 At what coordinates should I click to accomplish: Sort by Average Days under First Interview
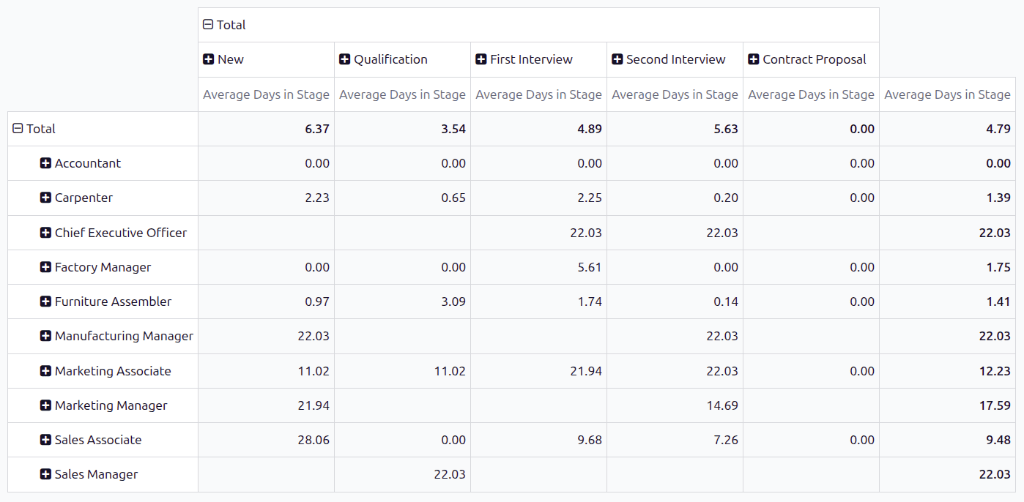coord(539,95)
